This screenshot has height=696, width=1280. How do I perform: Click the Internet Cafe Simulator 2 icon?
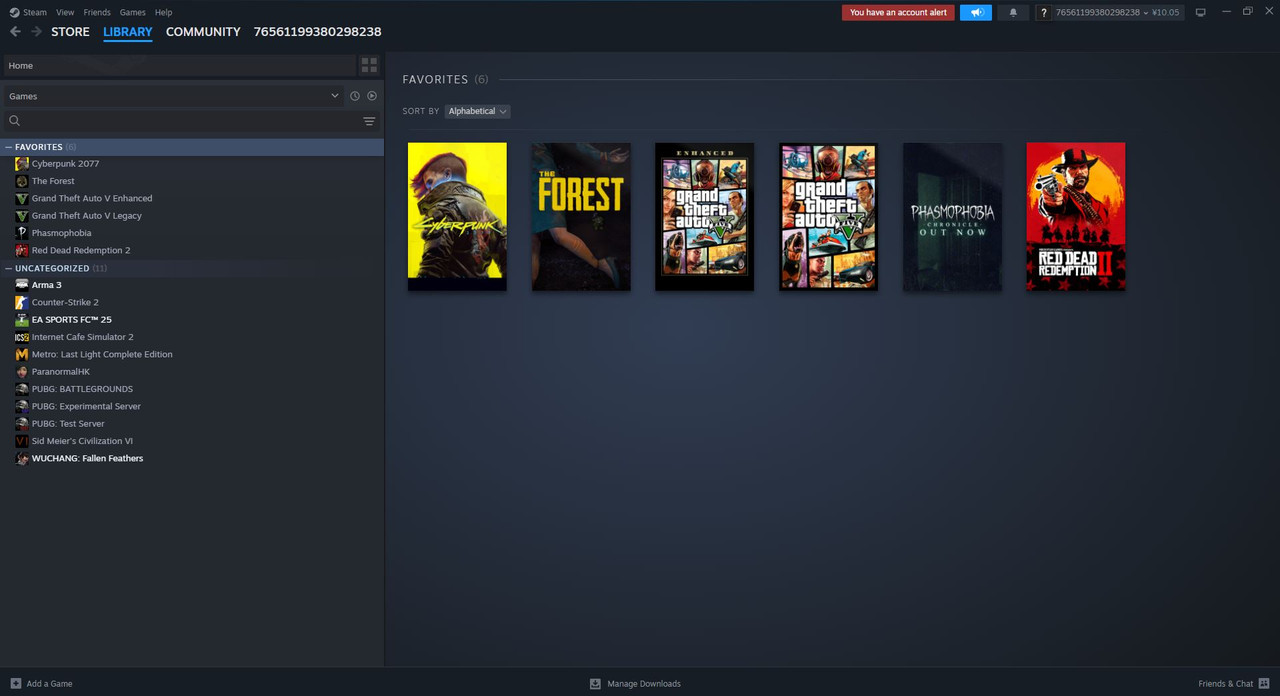(x=22, y=337)
